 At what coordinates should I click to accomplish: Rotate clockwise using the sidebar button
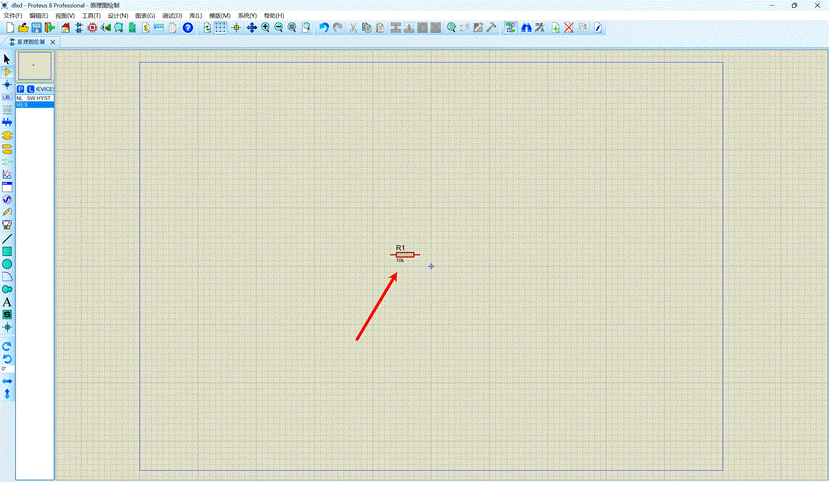7,347
